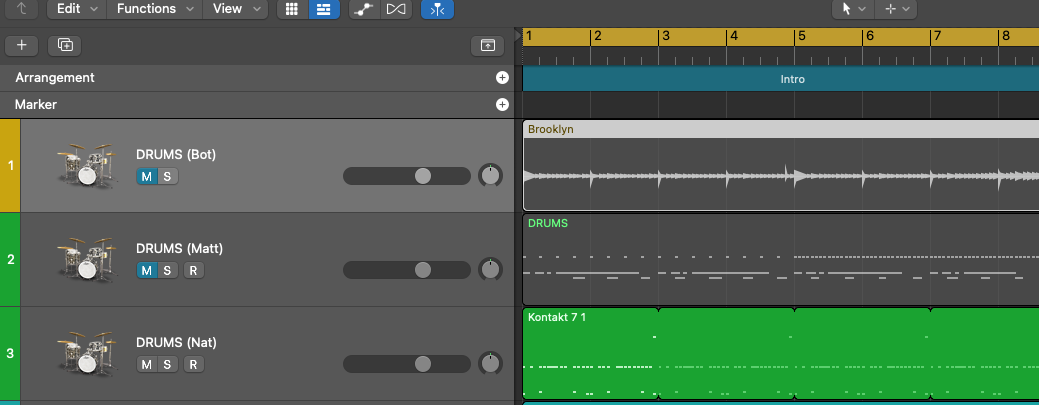
Task: Click bar 3 on the ruler
Action: pyautogui.click(x=666, y=36)
